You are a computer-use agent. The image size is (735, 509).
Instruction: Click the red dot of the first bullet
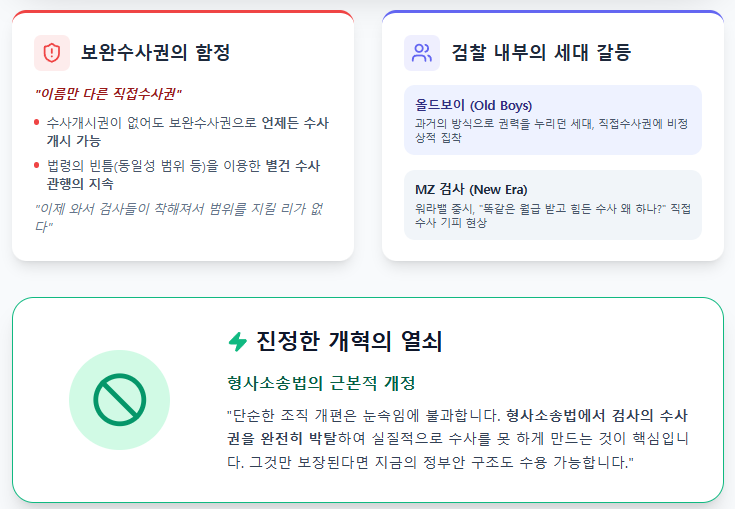[x=37, y=123]
